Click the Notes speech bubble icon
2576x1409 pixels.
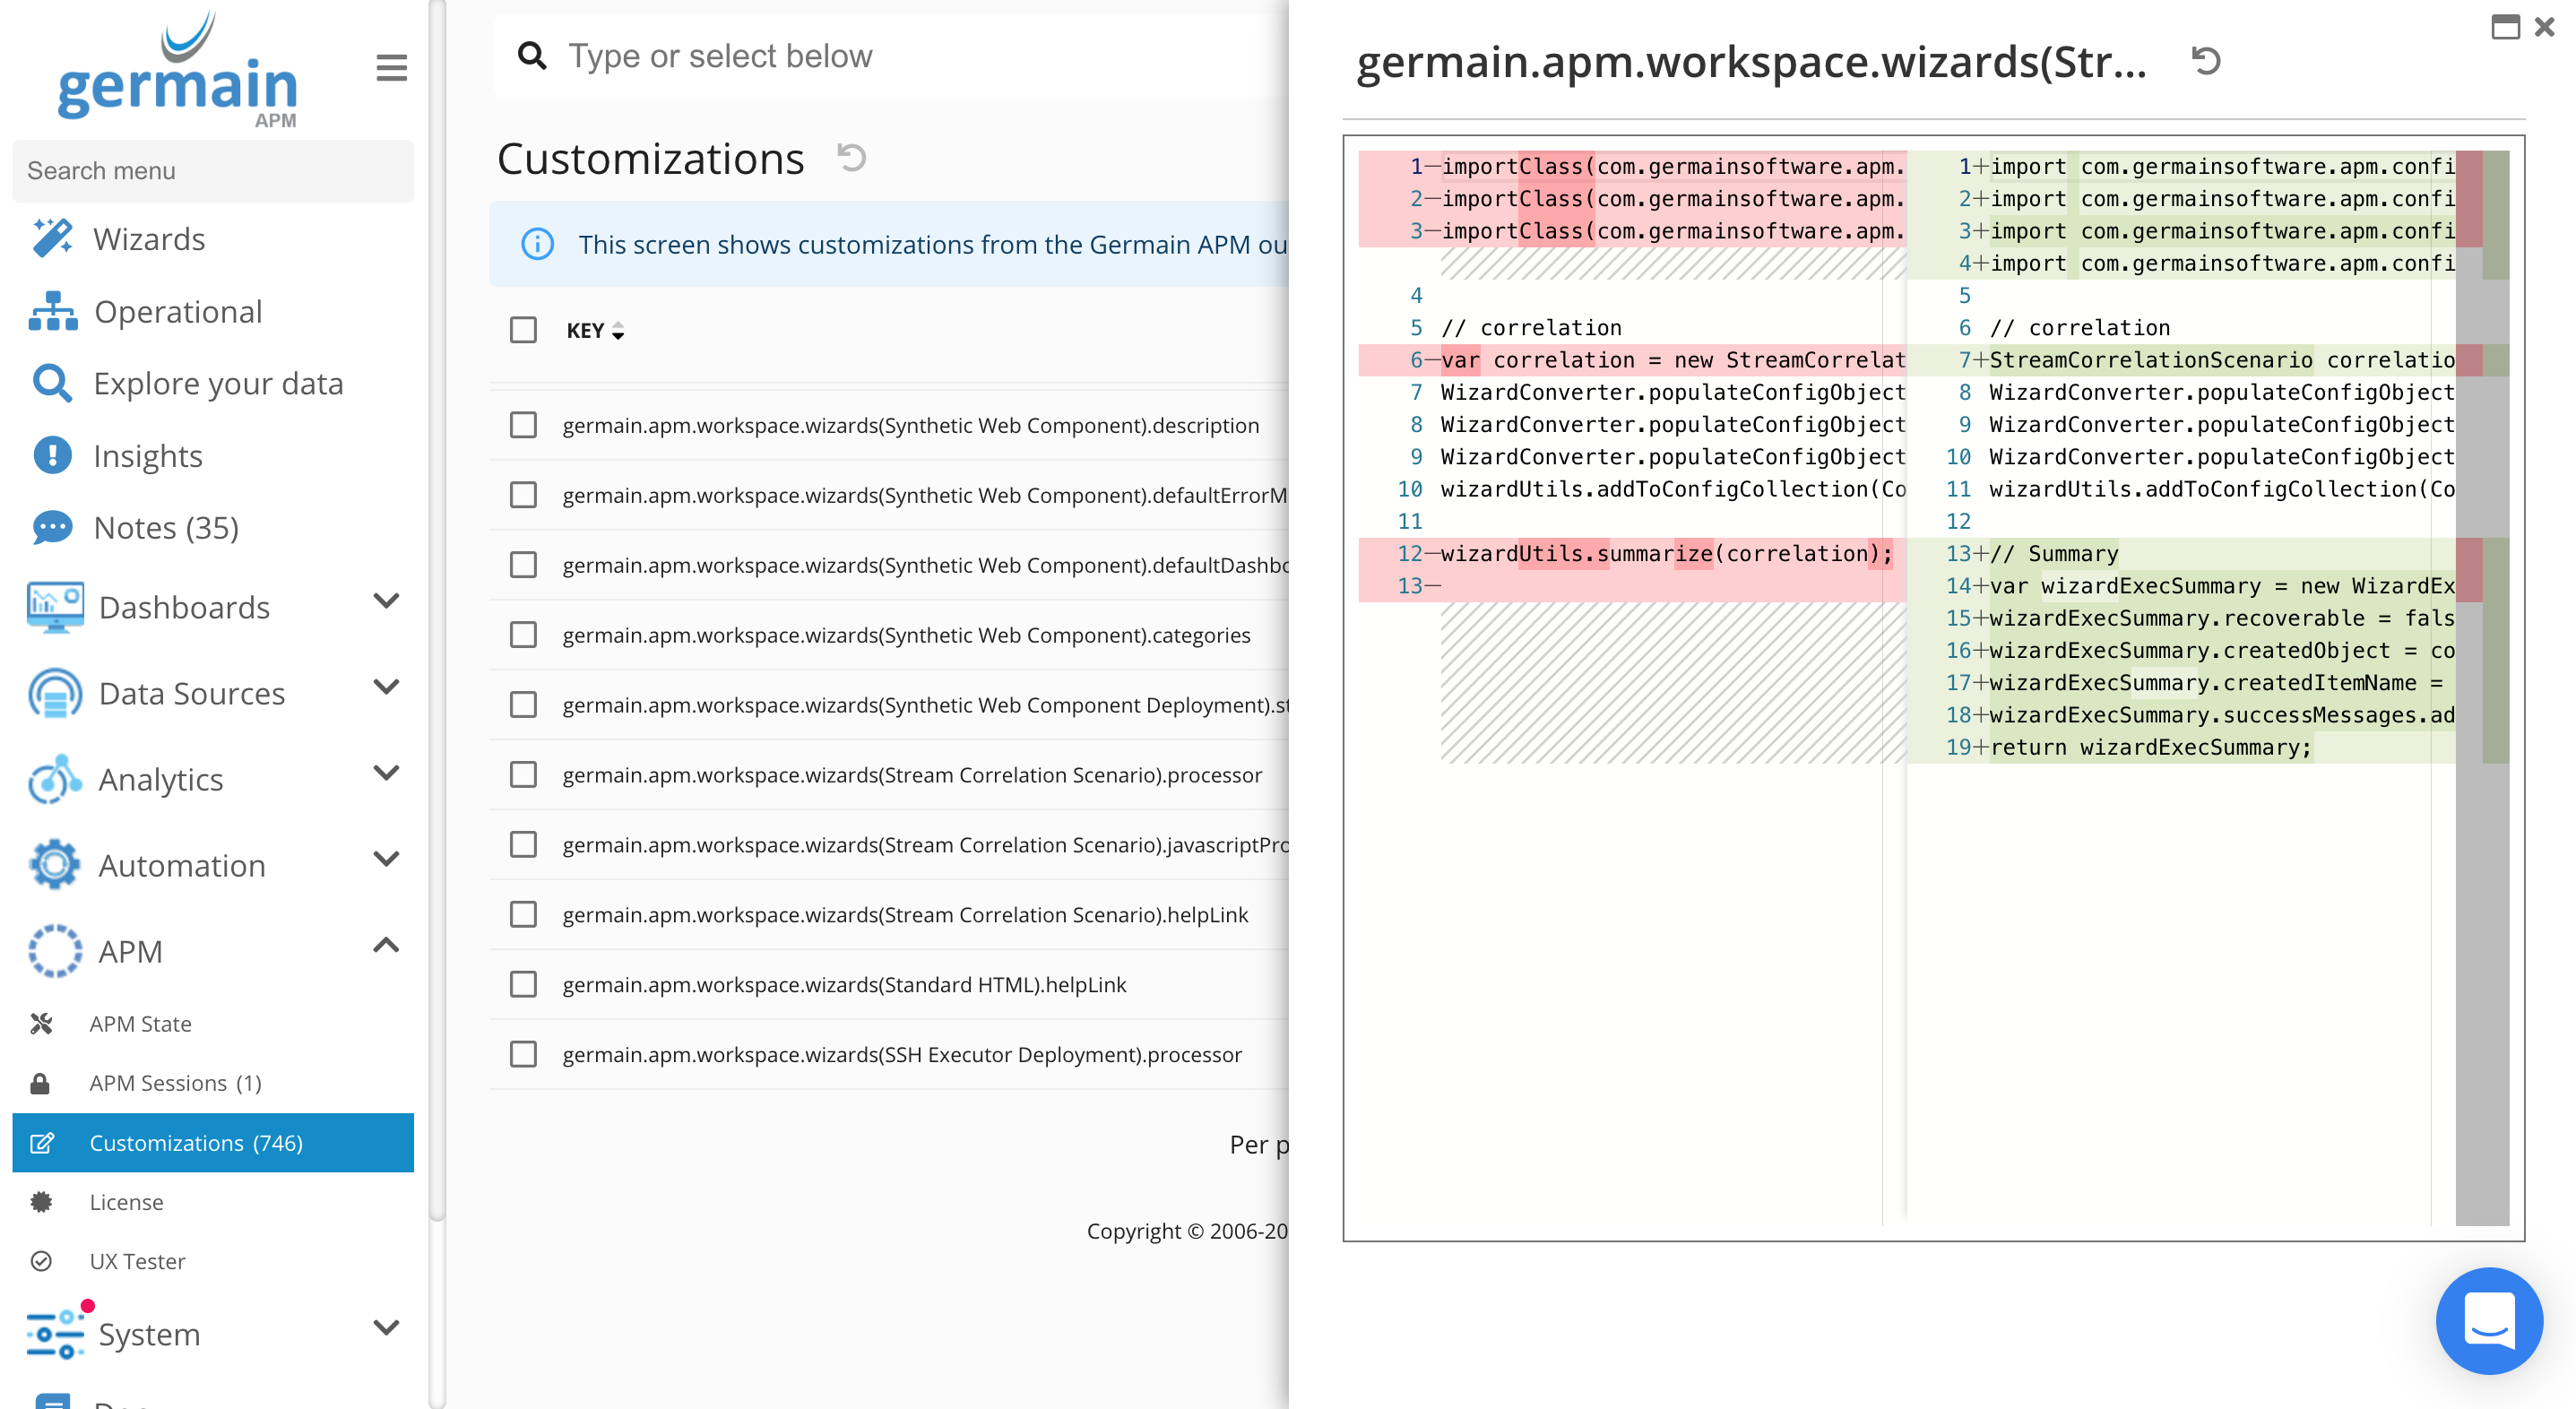(x=52, y=528)
